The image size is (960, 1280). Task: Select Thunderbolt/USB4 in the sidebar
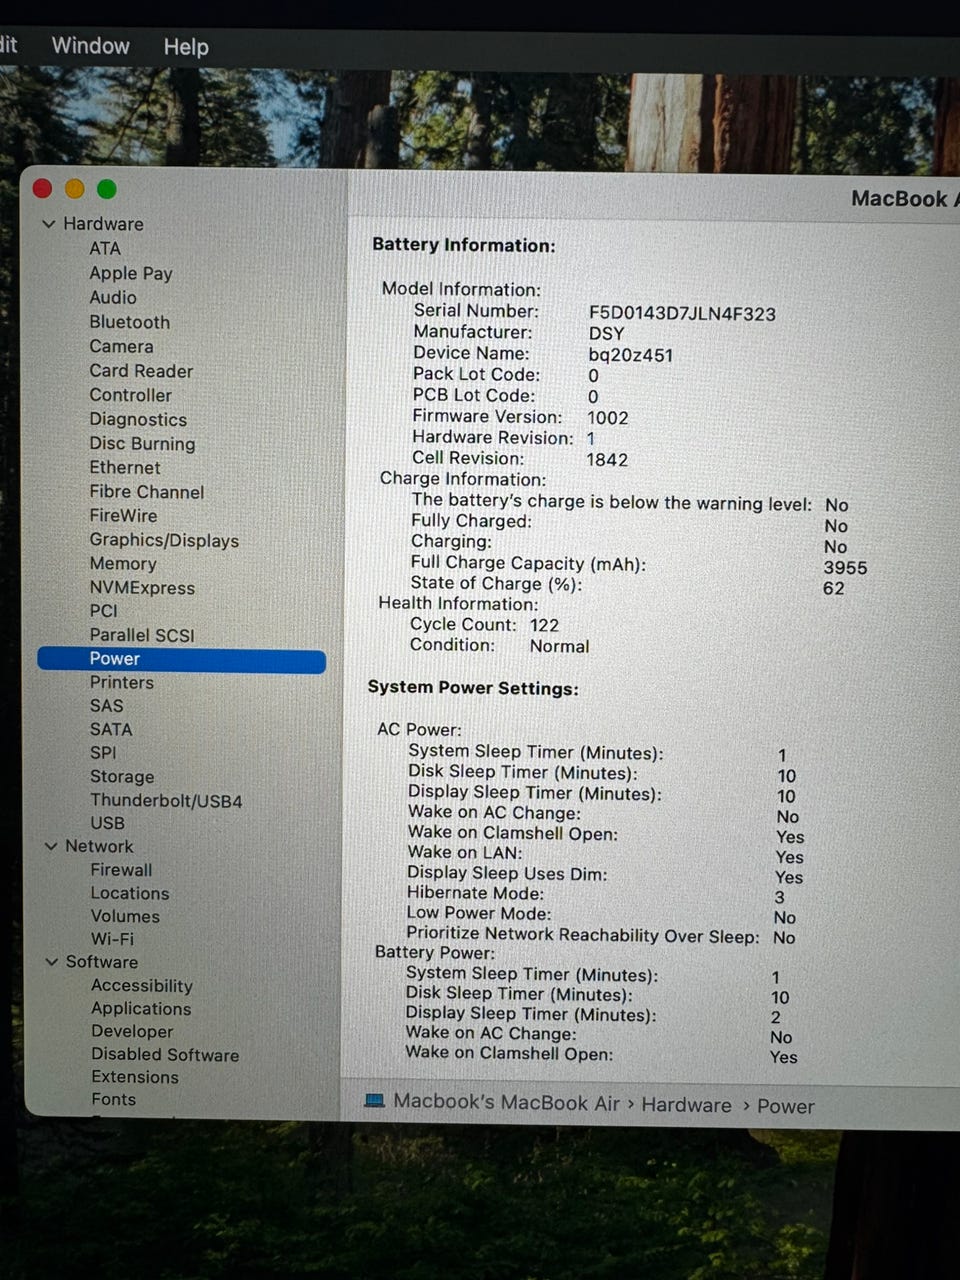tap(166, 801)
